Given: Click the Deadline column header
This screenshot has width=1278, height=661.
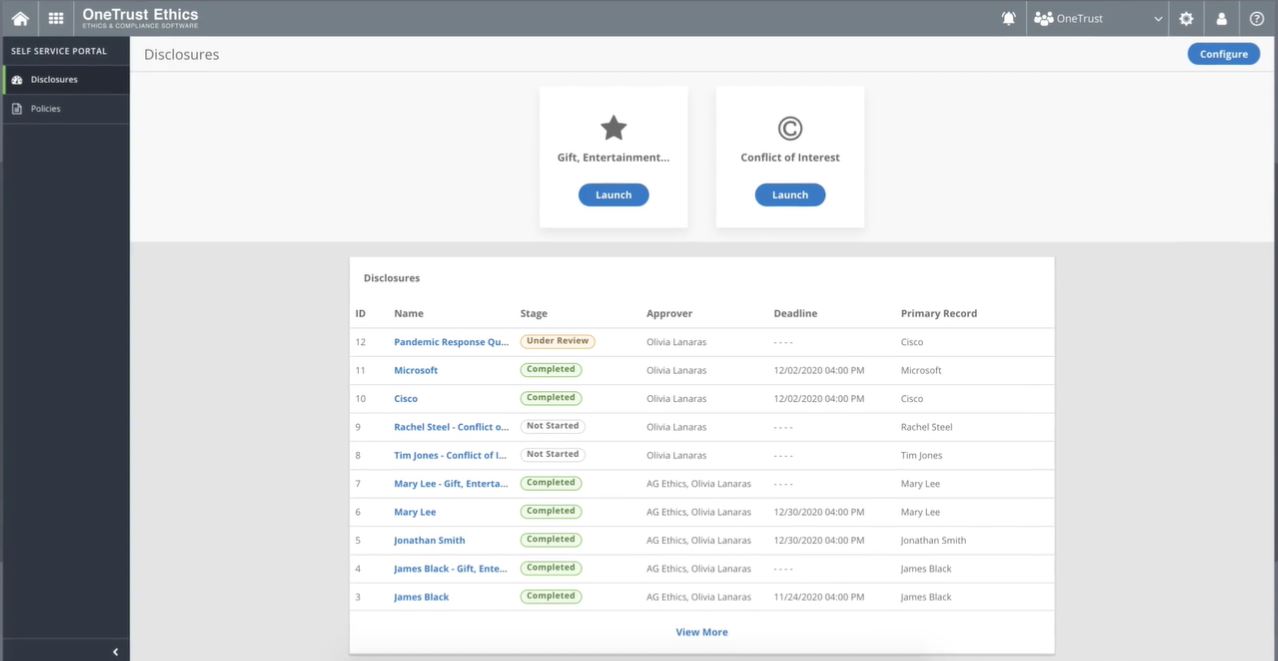Looking at the screenshot, I should coord(795,313).
